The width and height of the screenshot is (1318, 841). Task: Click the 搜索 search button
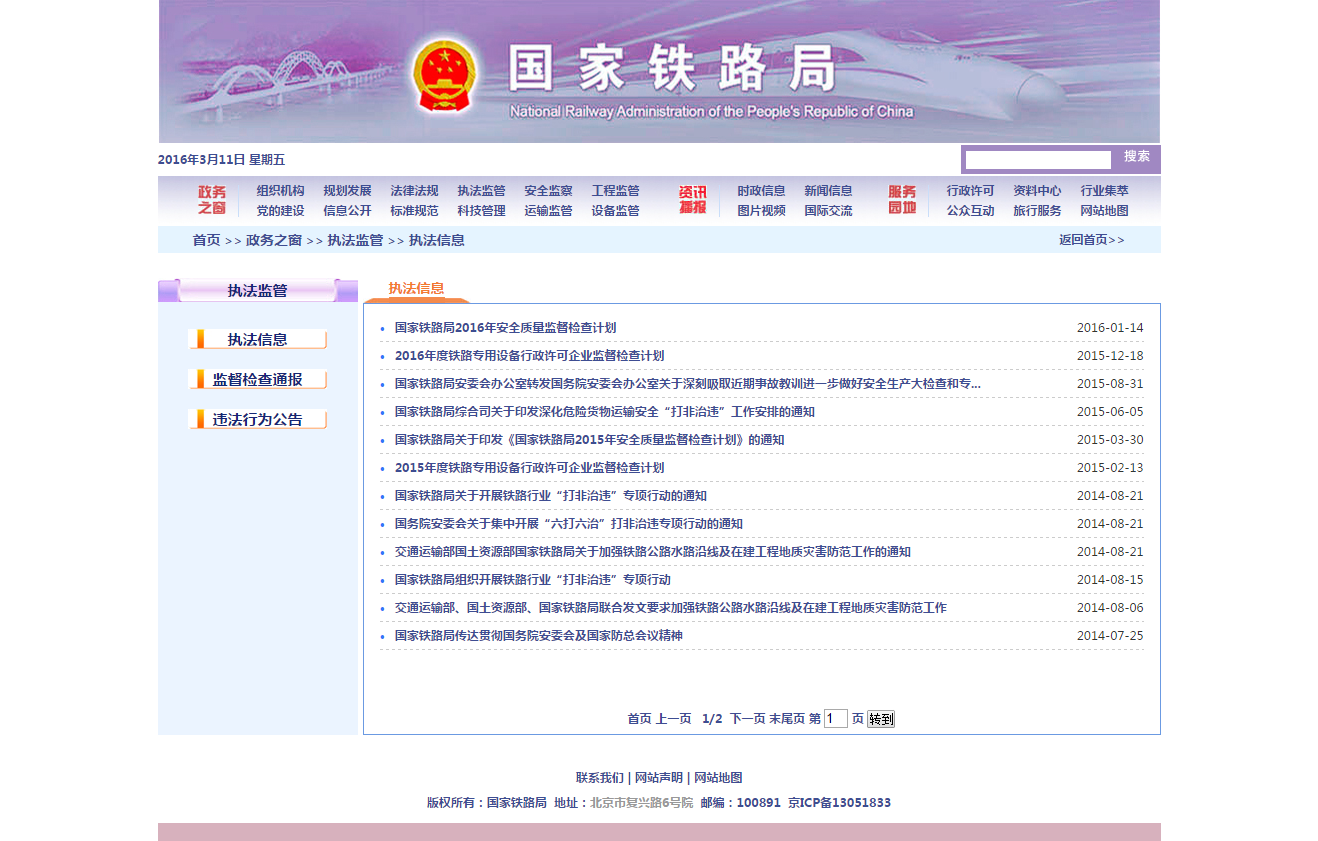[1136, 157]
